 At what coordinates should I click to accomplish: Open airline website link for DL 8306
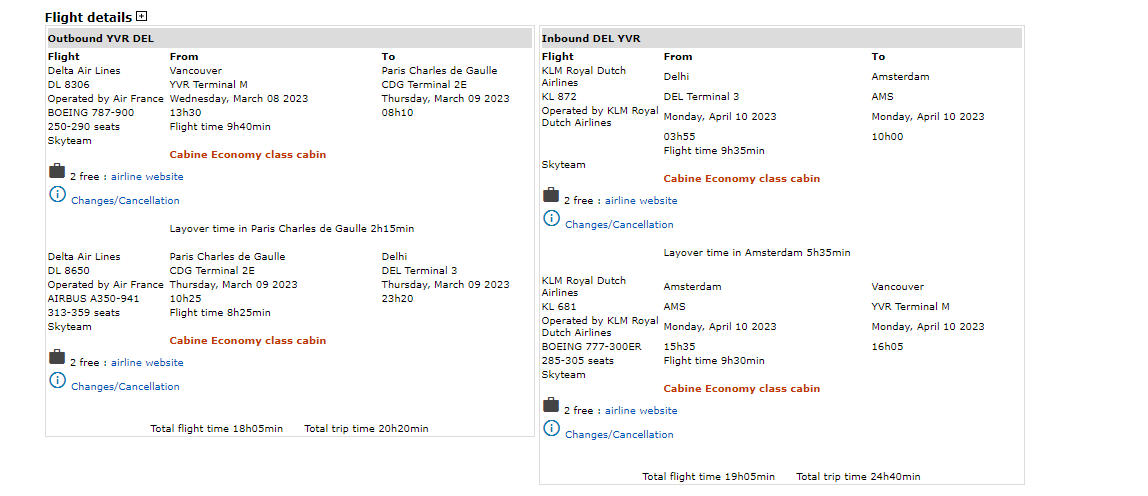[x=147, y=177]
